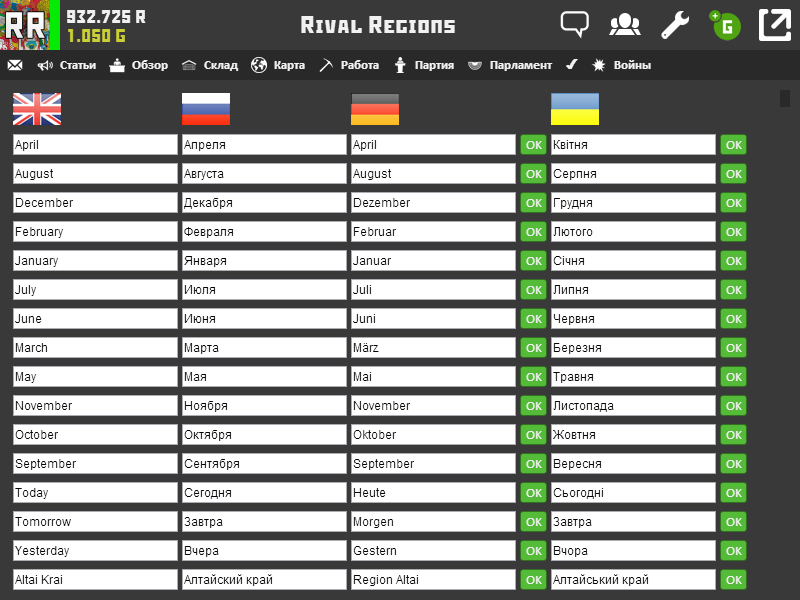Click the English field containing September
The height and width of the screenshot is (600, 800).
[95, 464]
